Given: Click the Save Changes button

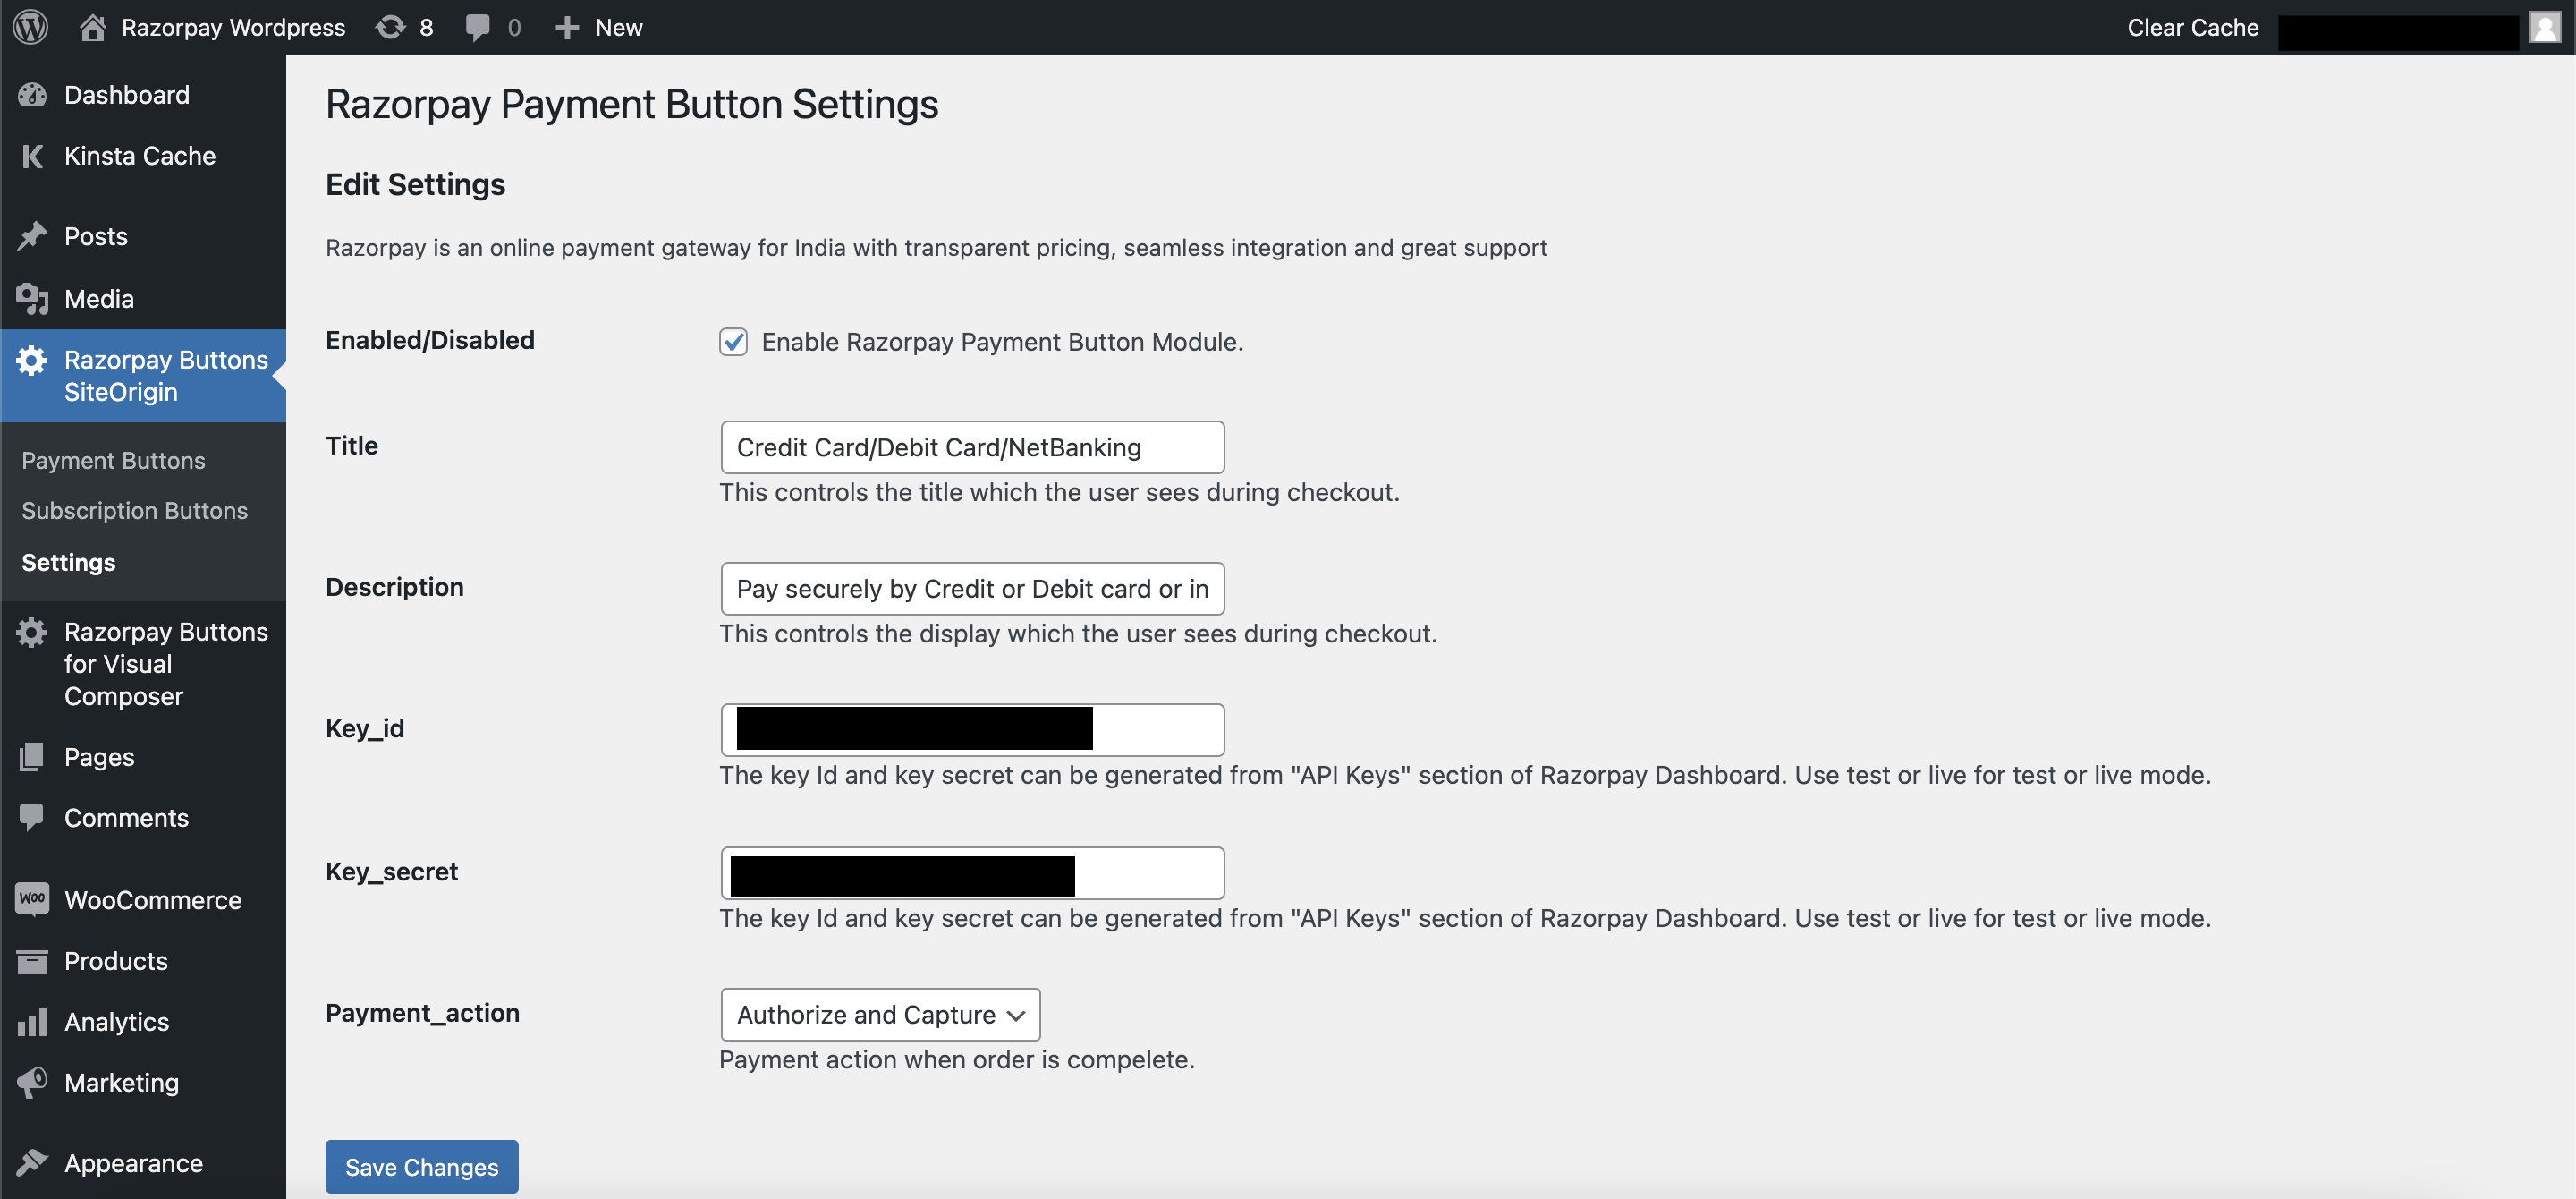Looking at the screenshot, I should pyautogui.click(x=421, y=1166).
